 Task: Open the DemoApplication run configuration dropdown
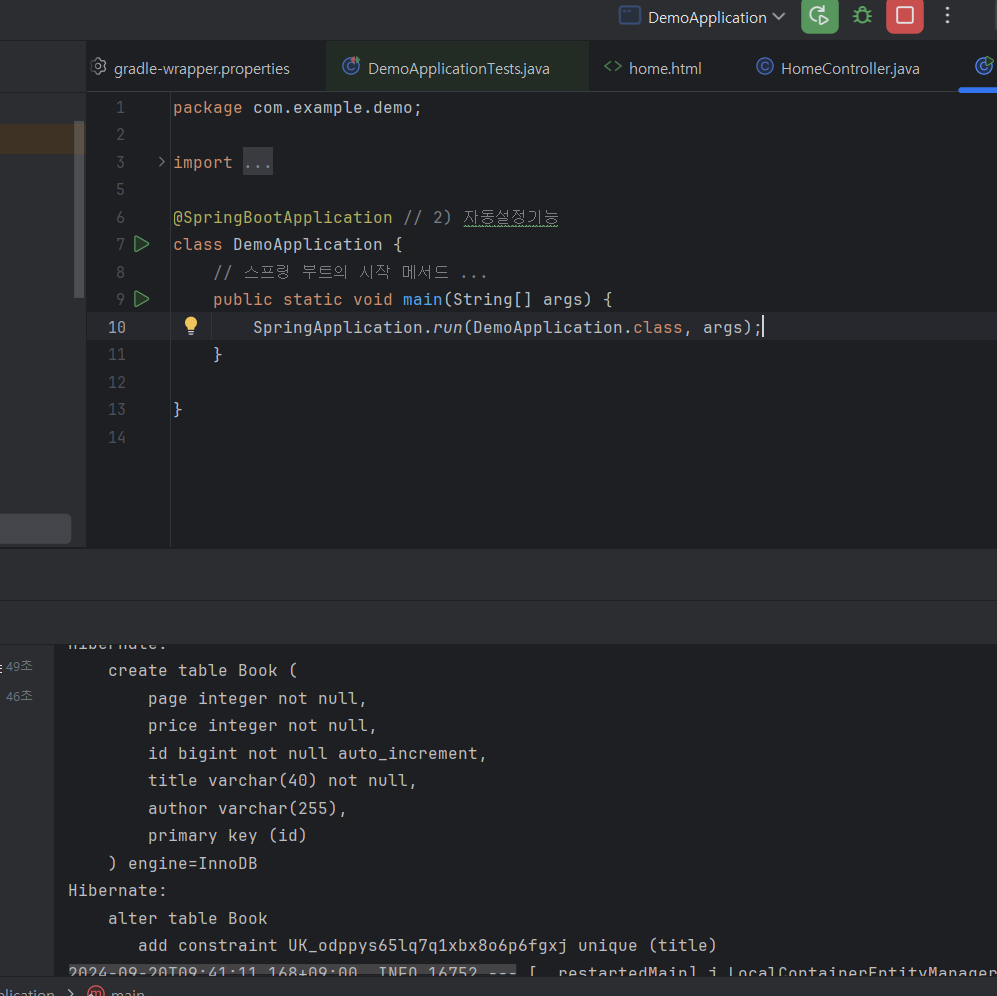701,16
